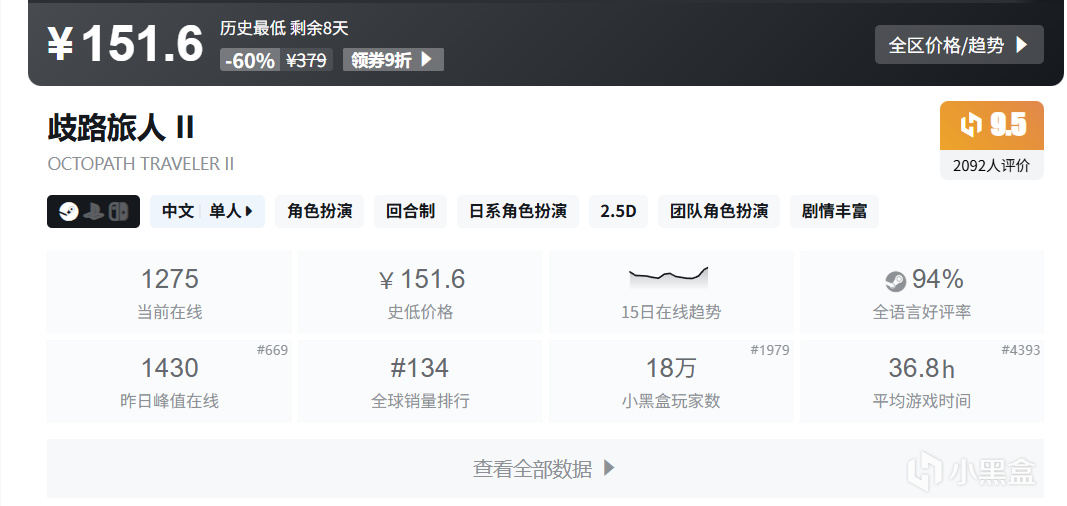Select the Nintendo Switch platform icon

120,212
